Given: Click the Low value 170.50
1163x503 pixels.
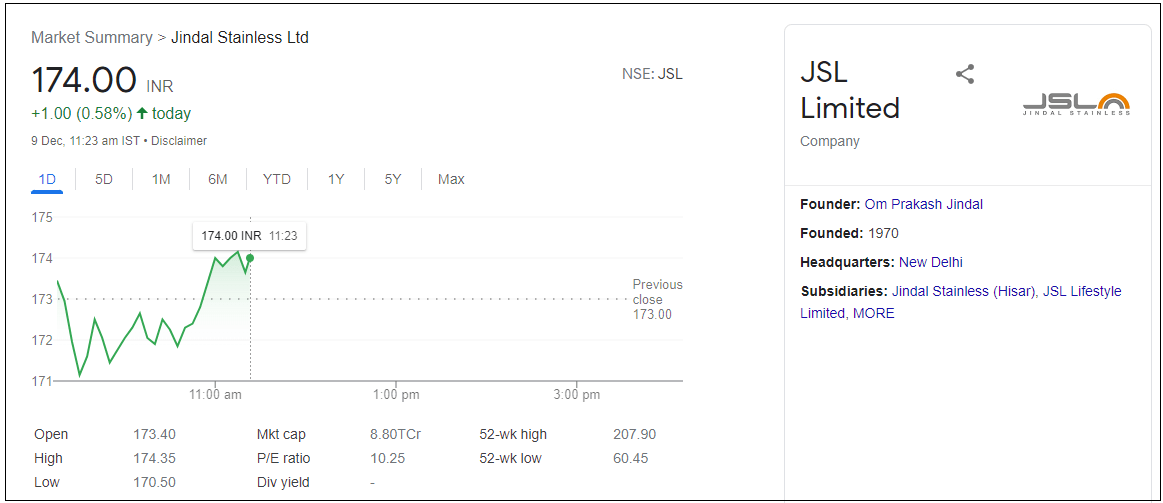Looking at the screenshot, I should pyautogui.click(x=154, y=482).
